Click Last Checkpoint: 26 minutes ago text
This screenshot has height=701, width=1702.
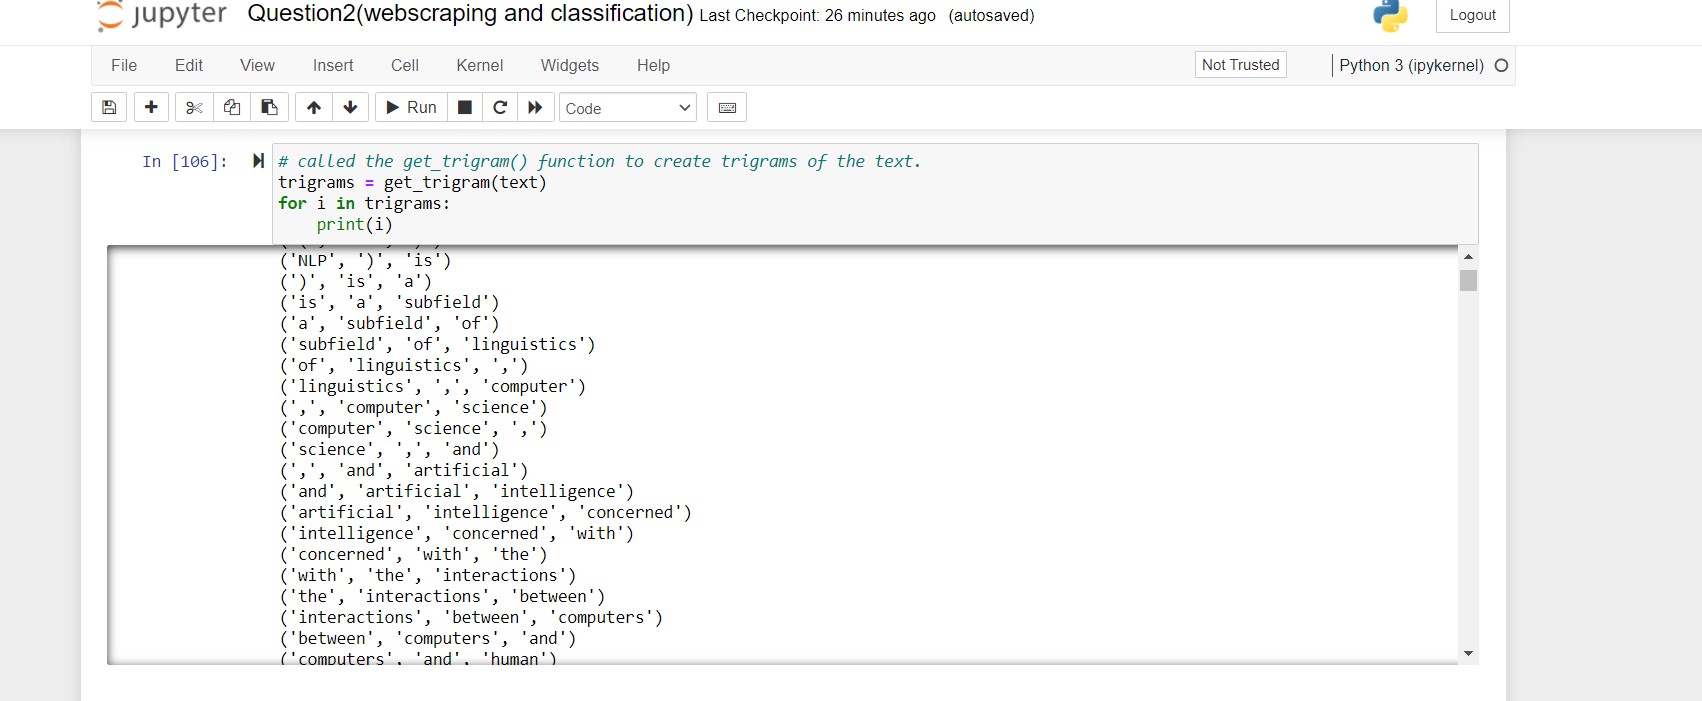pos(817,16)
